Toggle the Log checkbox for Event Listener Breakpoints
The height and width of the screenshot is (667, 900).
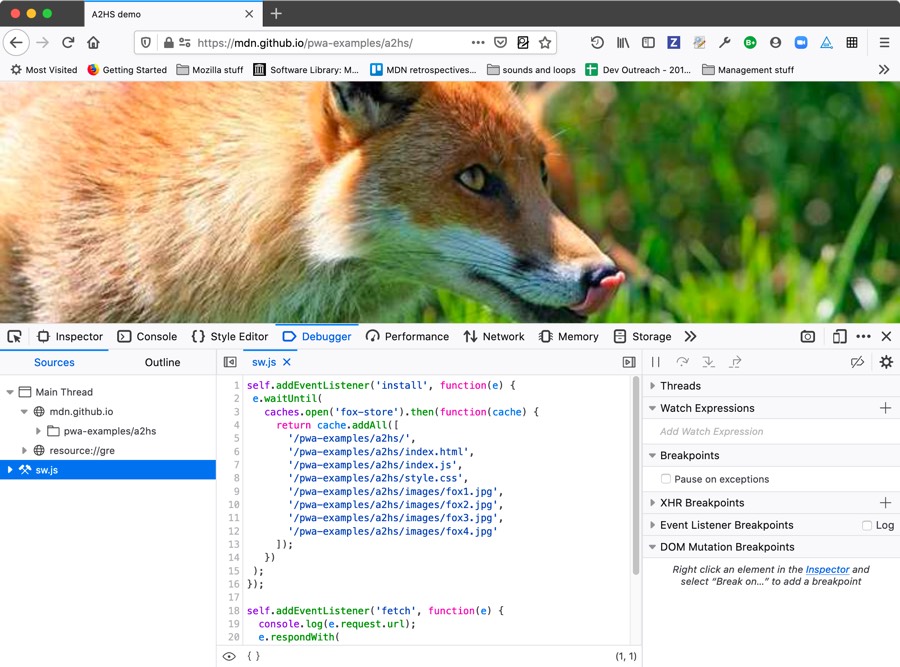(x=866, y=524)
